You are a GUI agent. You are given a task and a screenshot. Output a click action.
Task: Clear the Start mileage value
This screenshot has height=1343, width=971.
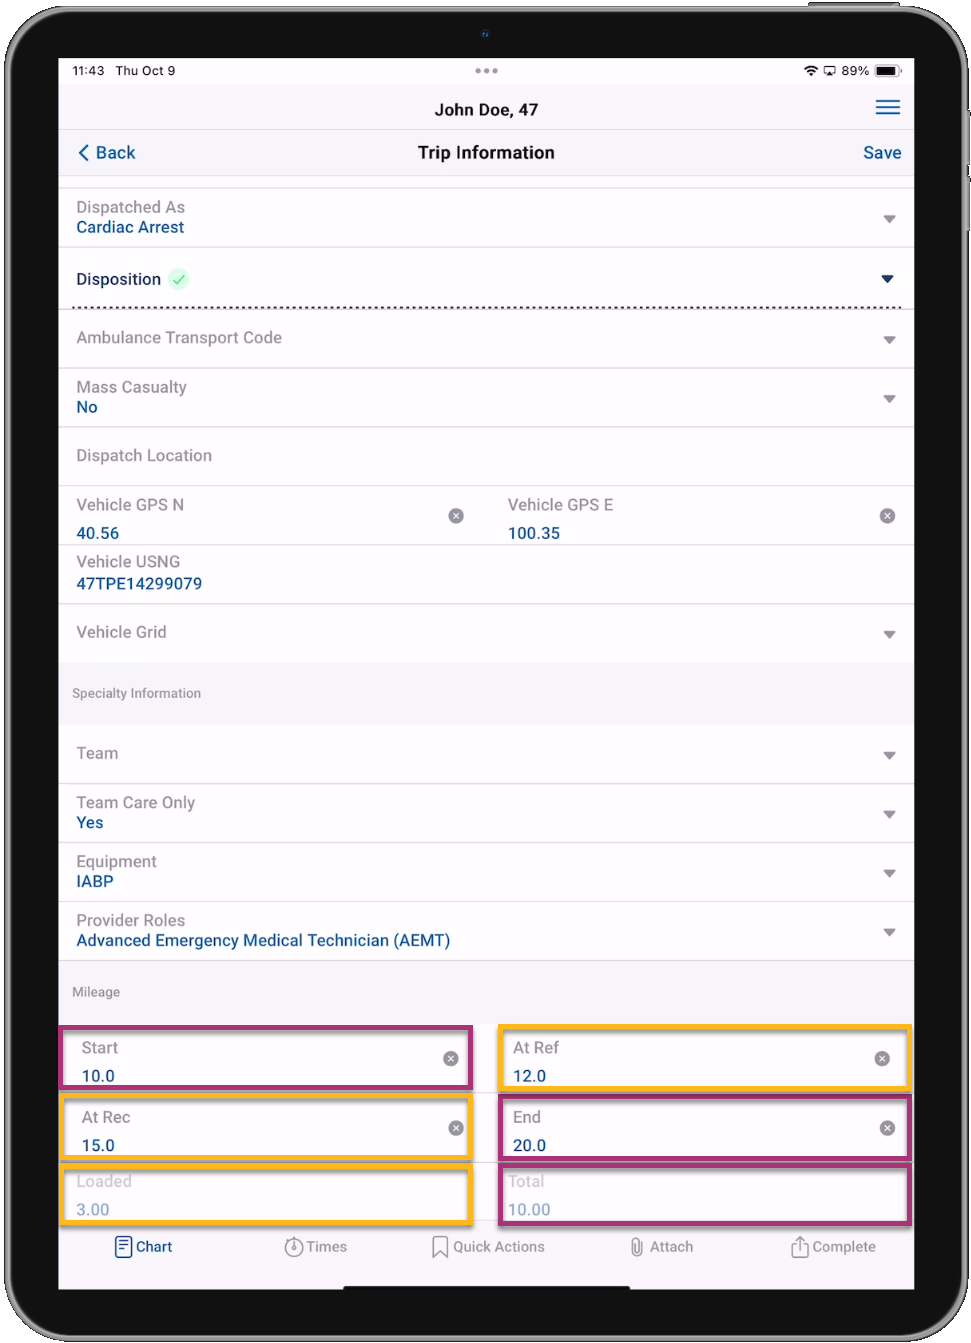pyautogui.click(x=451, y=1058)
